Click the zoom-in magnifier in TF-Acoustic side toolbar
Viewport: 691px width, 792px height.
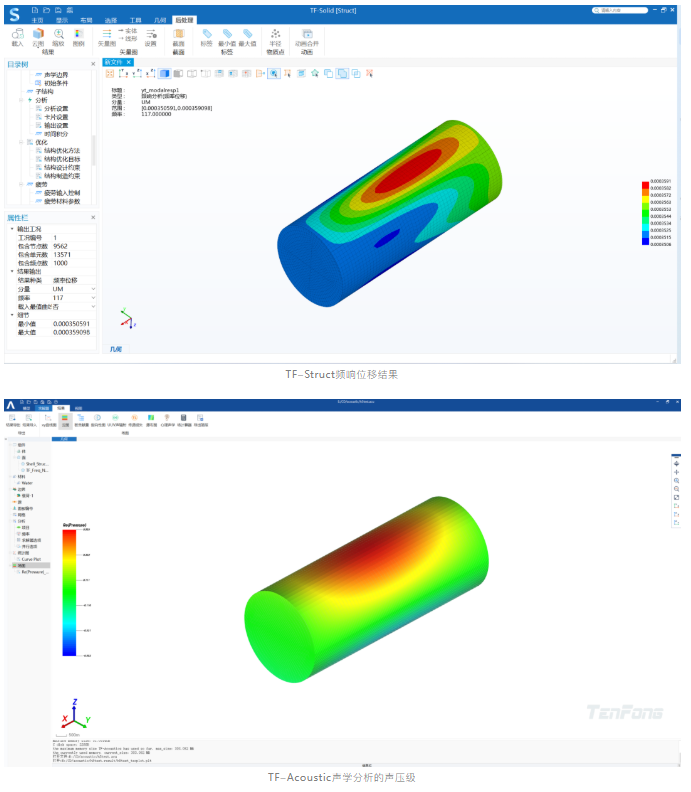(x=677, y=481)
